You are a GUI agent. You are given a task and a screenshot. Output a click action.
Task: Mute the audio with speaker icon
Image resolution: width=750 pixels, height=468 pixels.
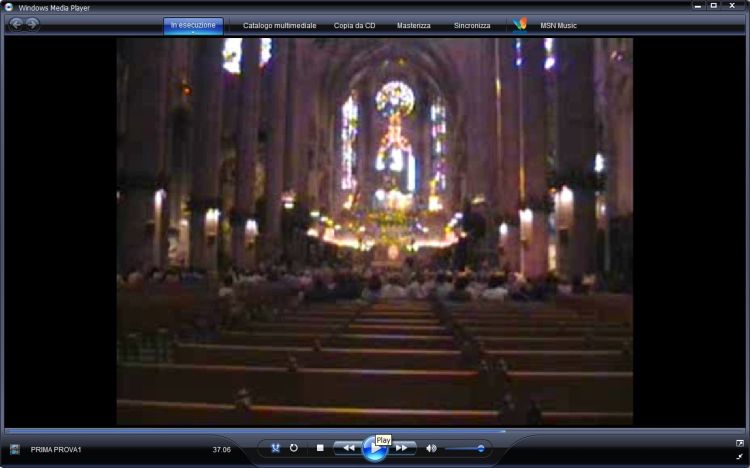click(x=431, y=448)
